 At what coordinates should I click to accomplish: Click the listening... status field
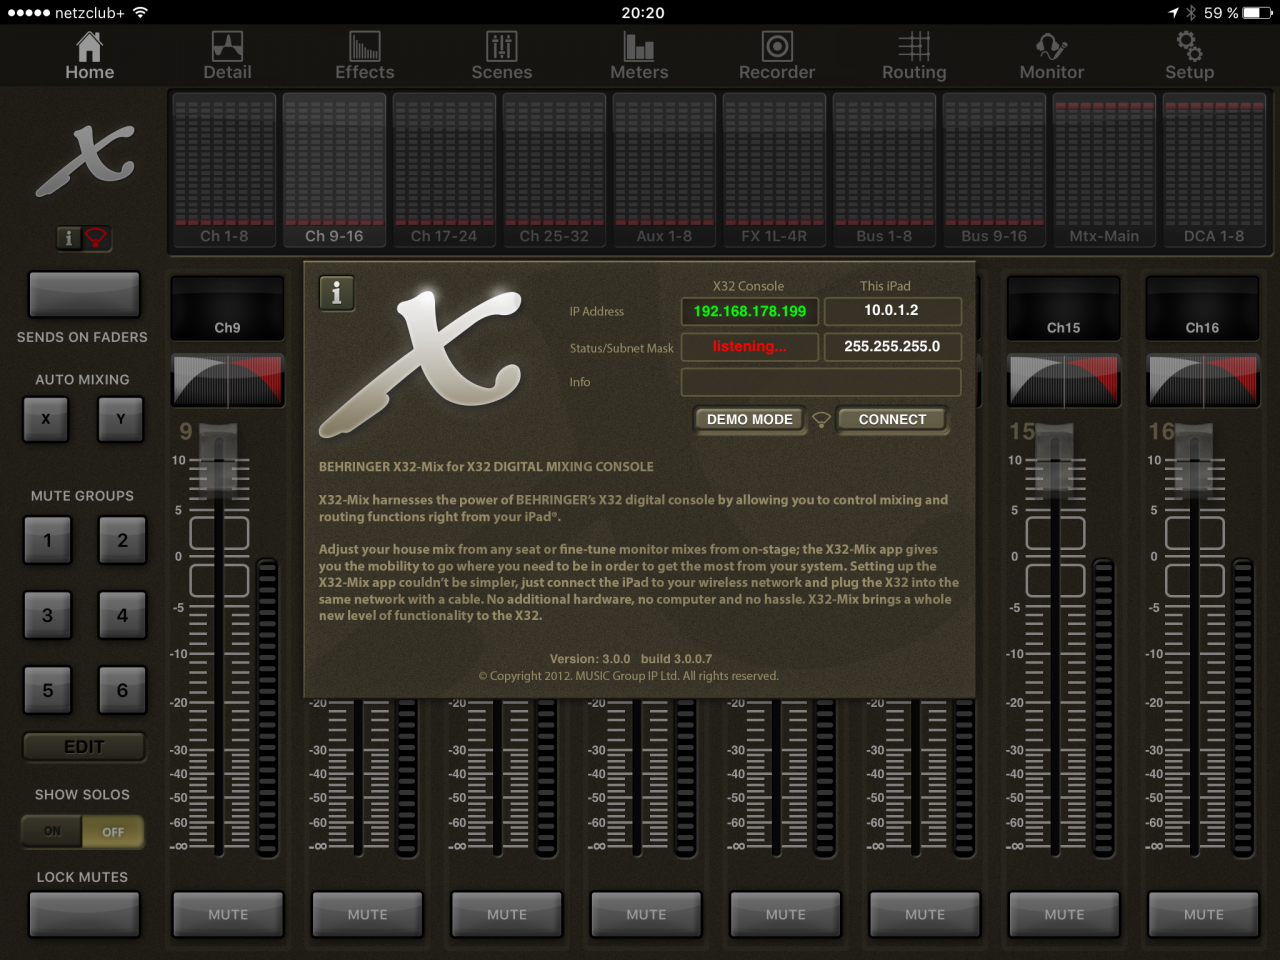[x=750, y=347]
